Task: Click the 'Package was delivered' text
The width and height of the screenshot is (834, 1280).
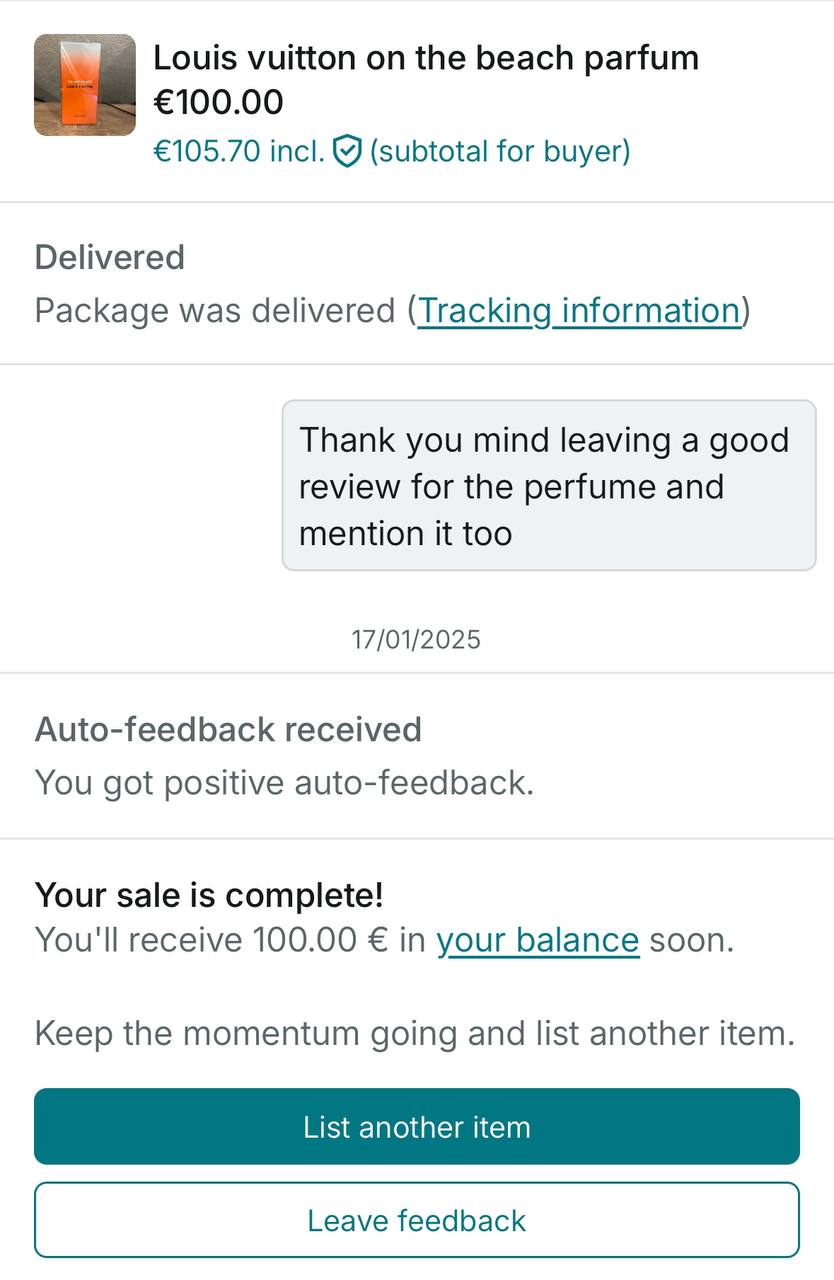Action: pyautogui.click(x=214, y=311)
